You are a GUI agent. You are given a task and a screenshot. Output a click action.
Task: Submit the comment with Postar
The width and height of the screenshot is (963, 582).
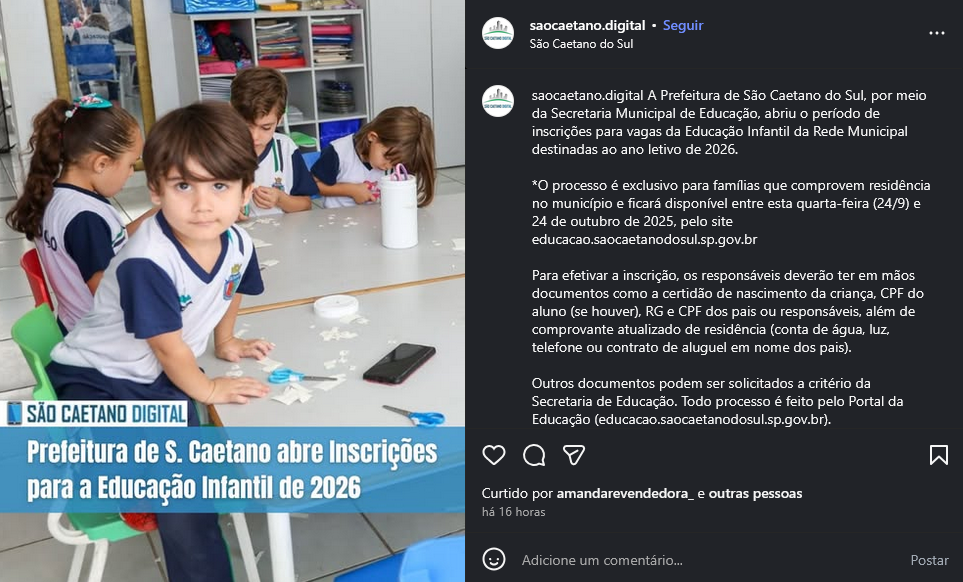coord(929,560)
